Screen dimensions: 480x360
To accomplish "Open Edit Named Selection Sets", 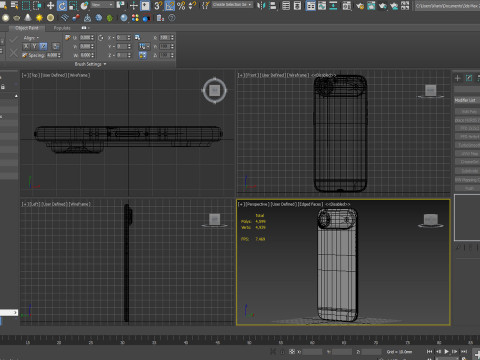I will tap(205, 5).
